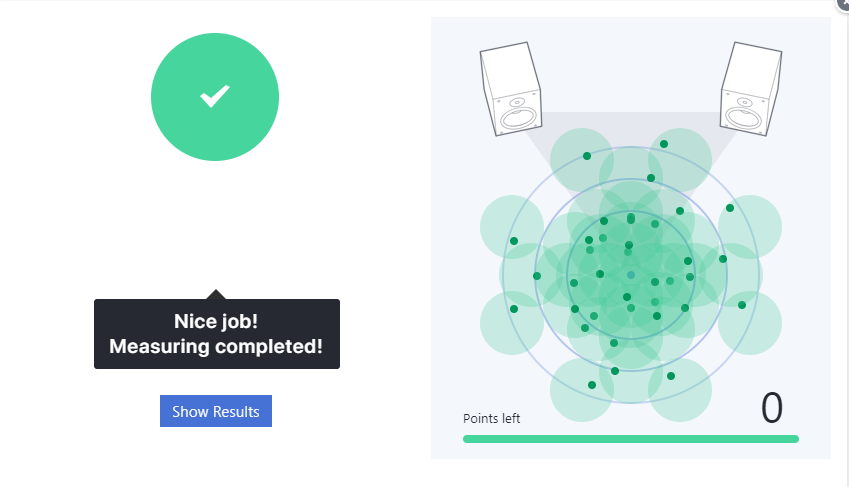Click the rightmost measurement point dot
849x487 pixels.
pos(742,305)
